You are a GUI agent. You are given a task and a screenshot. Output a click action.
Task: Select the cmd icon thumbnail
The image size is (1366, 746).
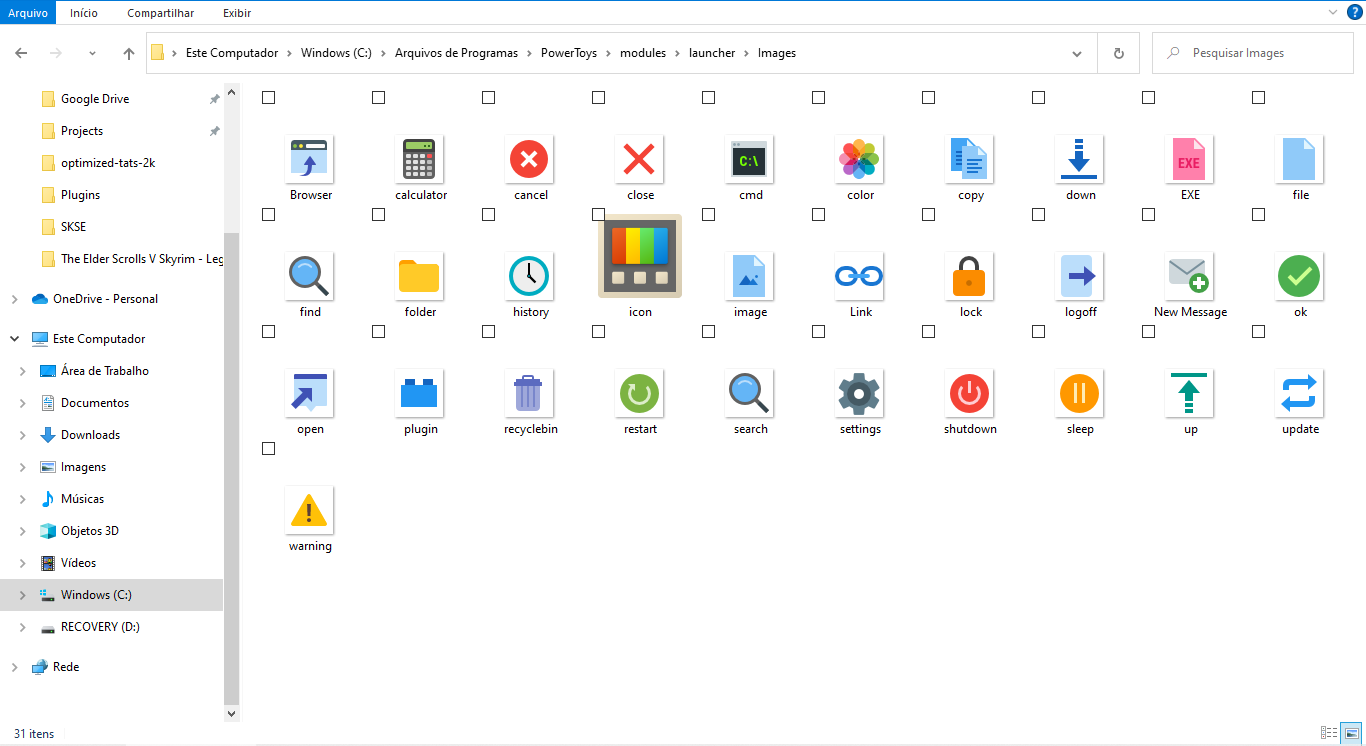[750, 160]
